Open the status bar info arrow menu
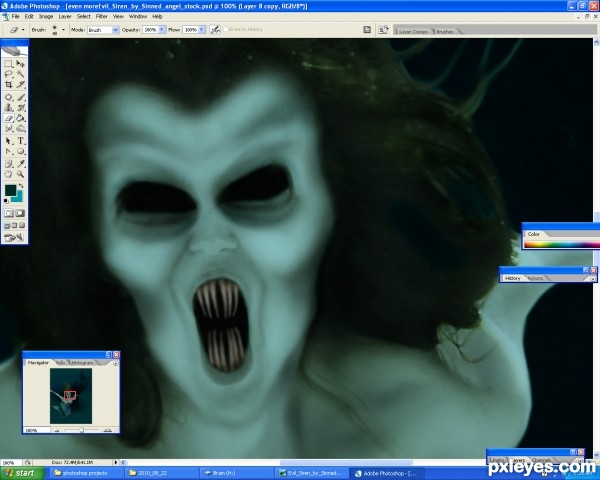This screenshot has width=600, height=480. (x=116, y=462)
